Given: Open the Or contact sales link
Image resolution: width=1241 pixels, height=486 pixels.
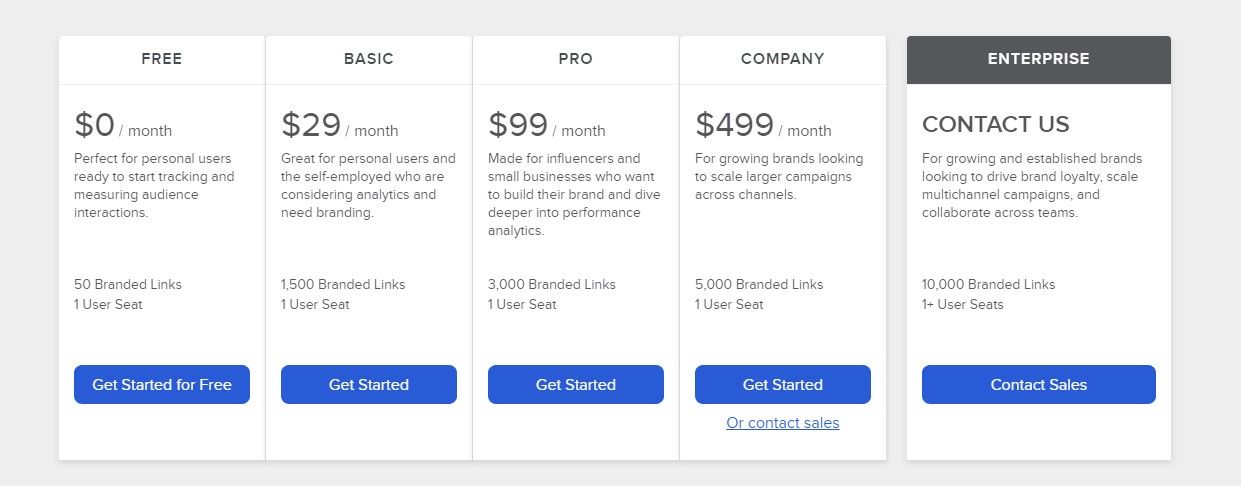Looking at the screenshot, I should 783,423.
